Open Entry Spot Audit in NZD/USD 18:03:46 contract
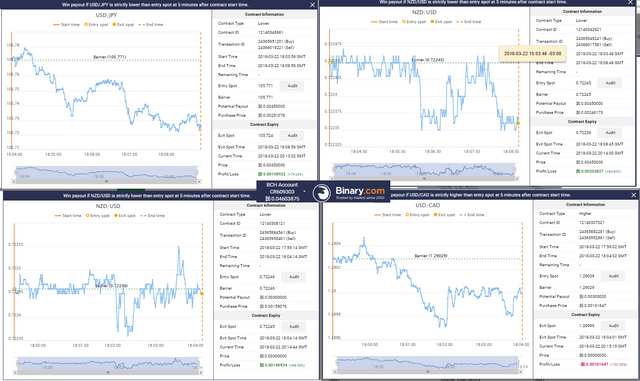The height and width of the screenshot is (381, 640). pos(610,83)
